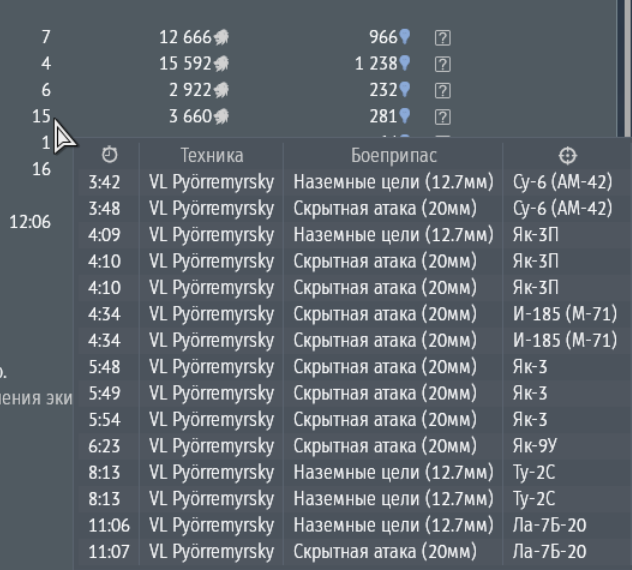The image size is (632, 570).
Task: Click target Ла-7Б-20 in the 11:07 row
Action: click(549, 552)
